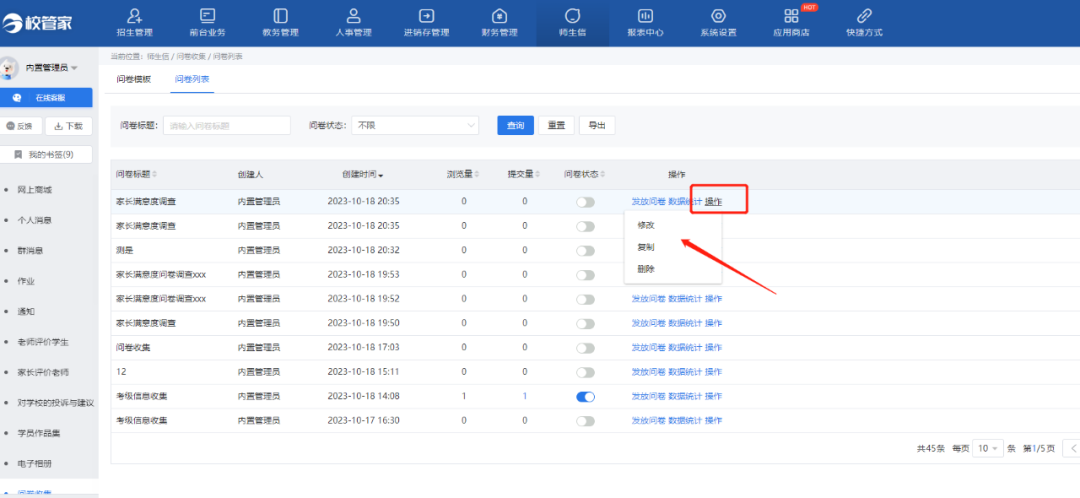Sort by 提交量 column arrows
This screenshot has width=1080, height=498.
tap(538, 174)
